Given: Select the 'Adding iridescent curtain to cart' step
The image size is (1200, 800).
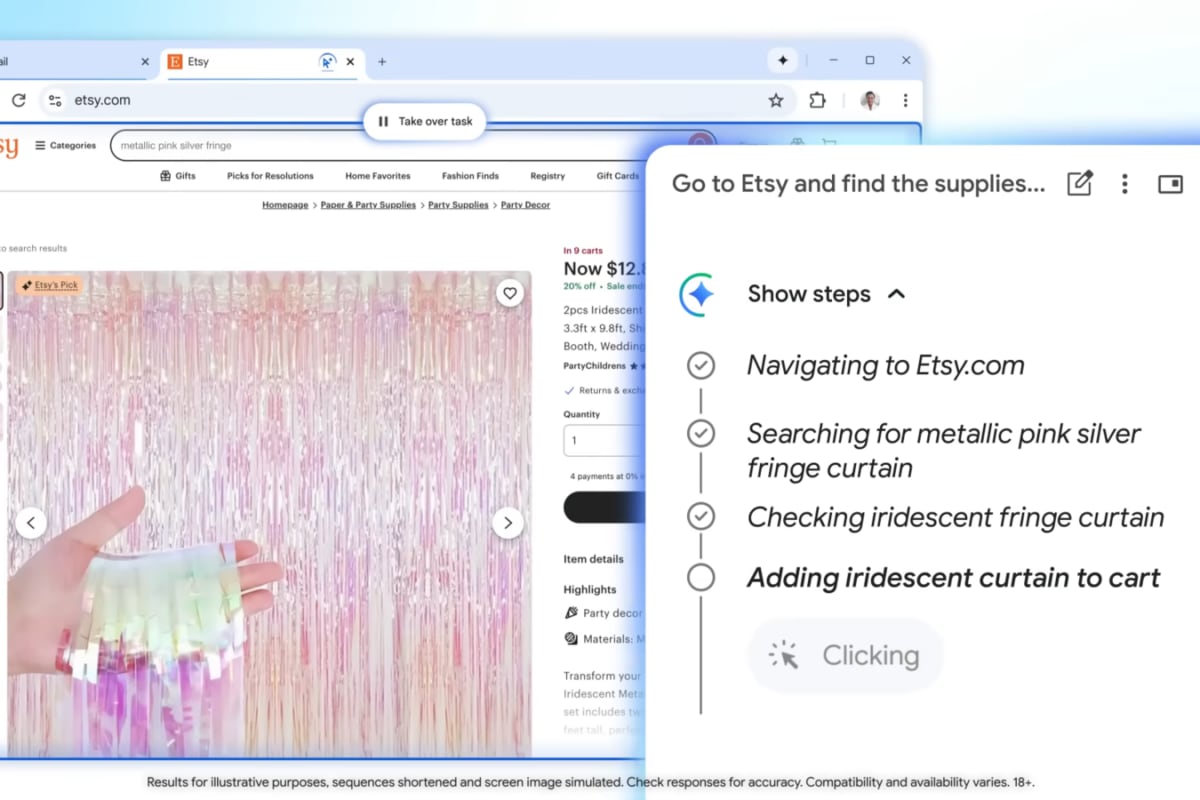Looking at the screenshot, I should 954,578.
